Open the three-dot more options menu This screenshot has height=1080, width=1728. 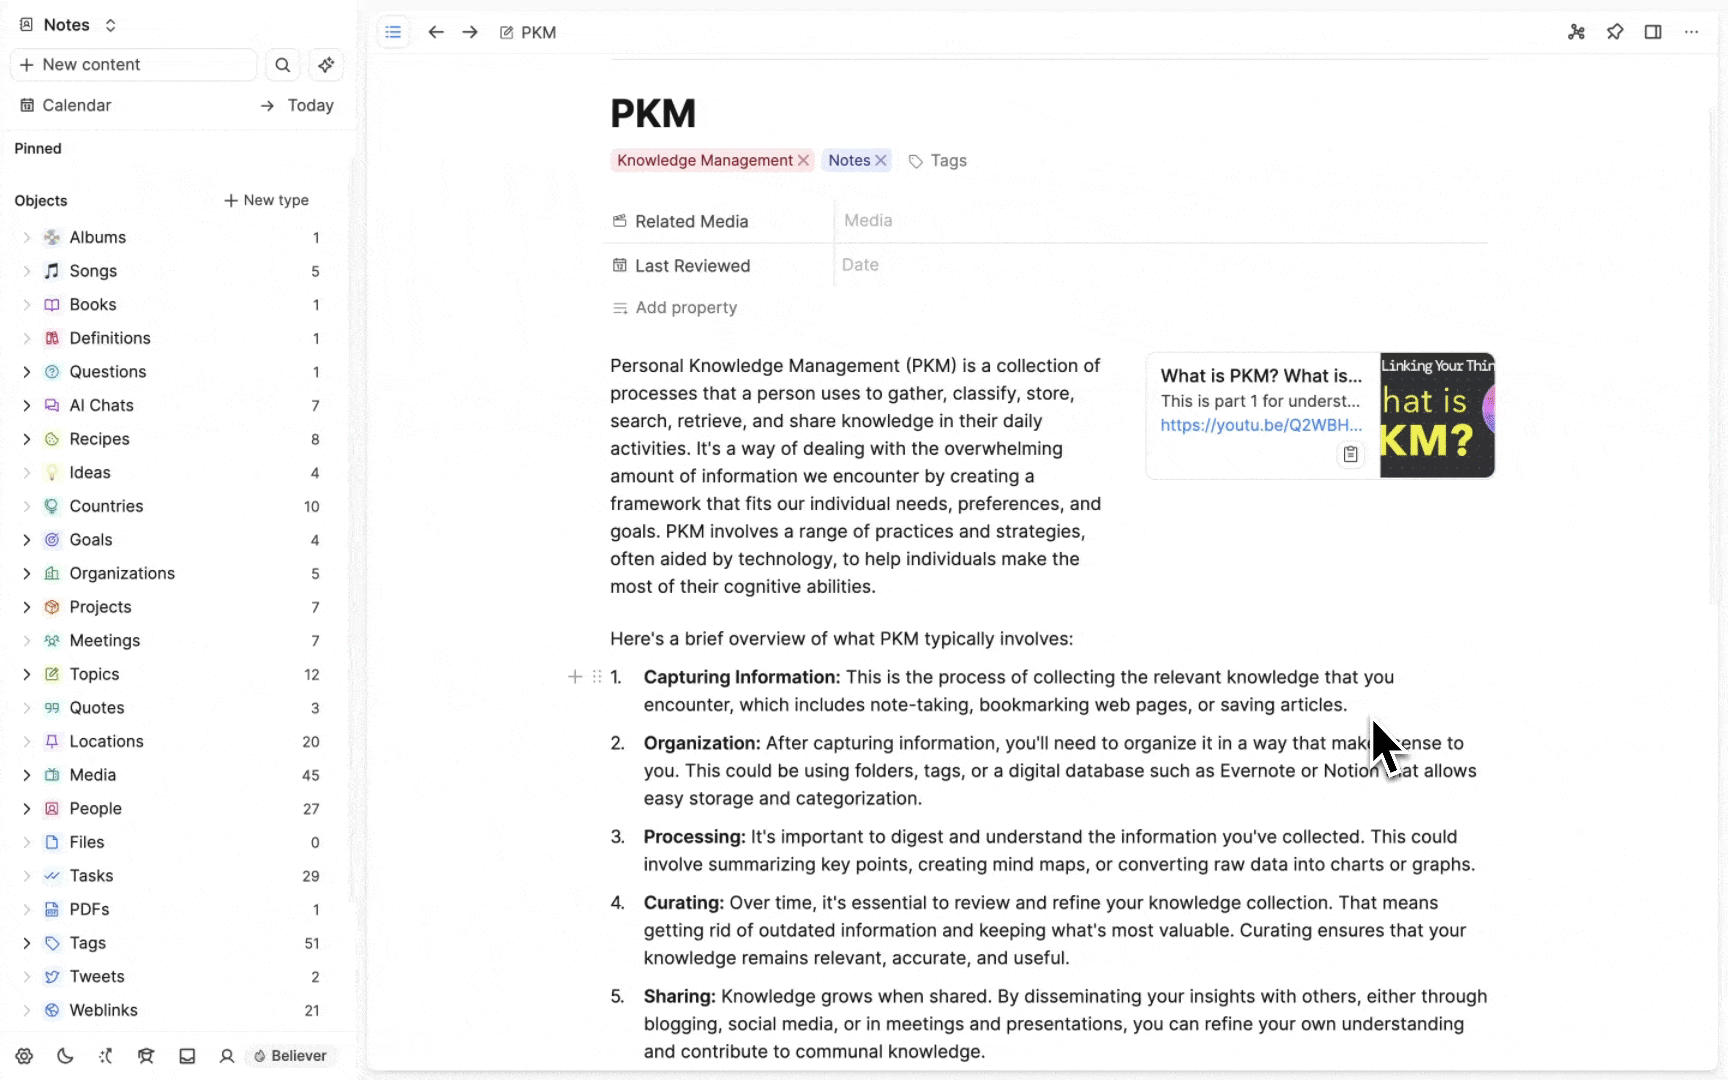[1691, 32]
